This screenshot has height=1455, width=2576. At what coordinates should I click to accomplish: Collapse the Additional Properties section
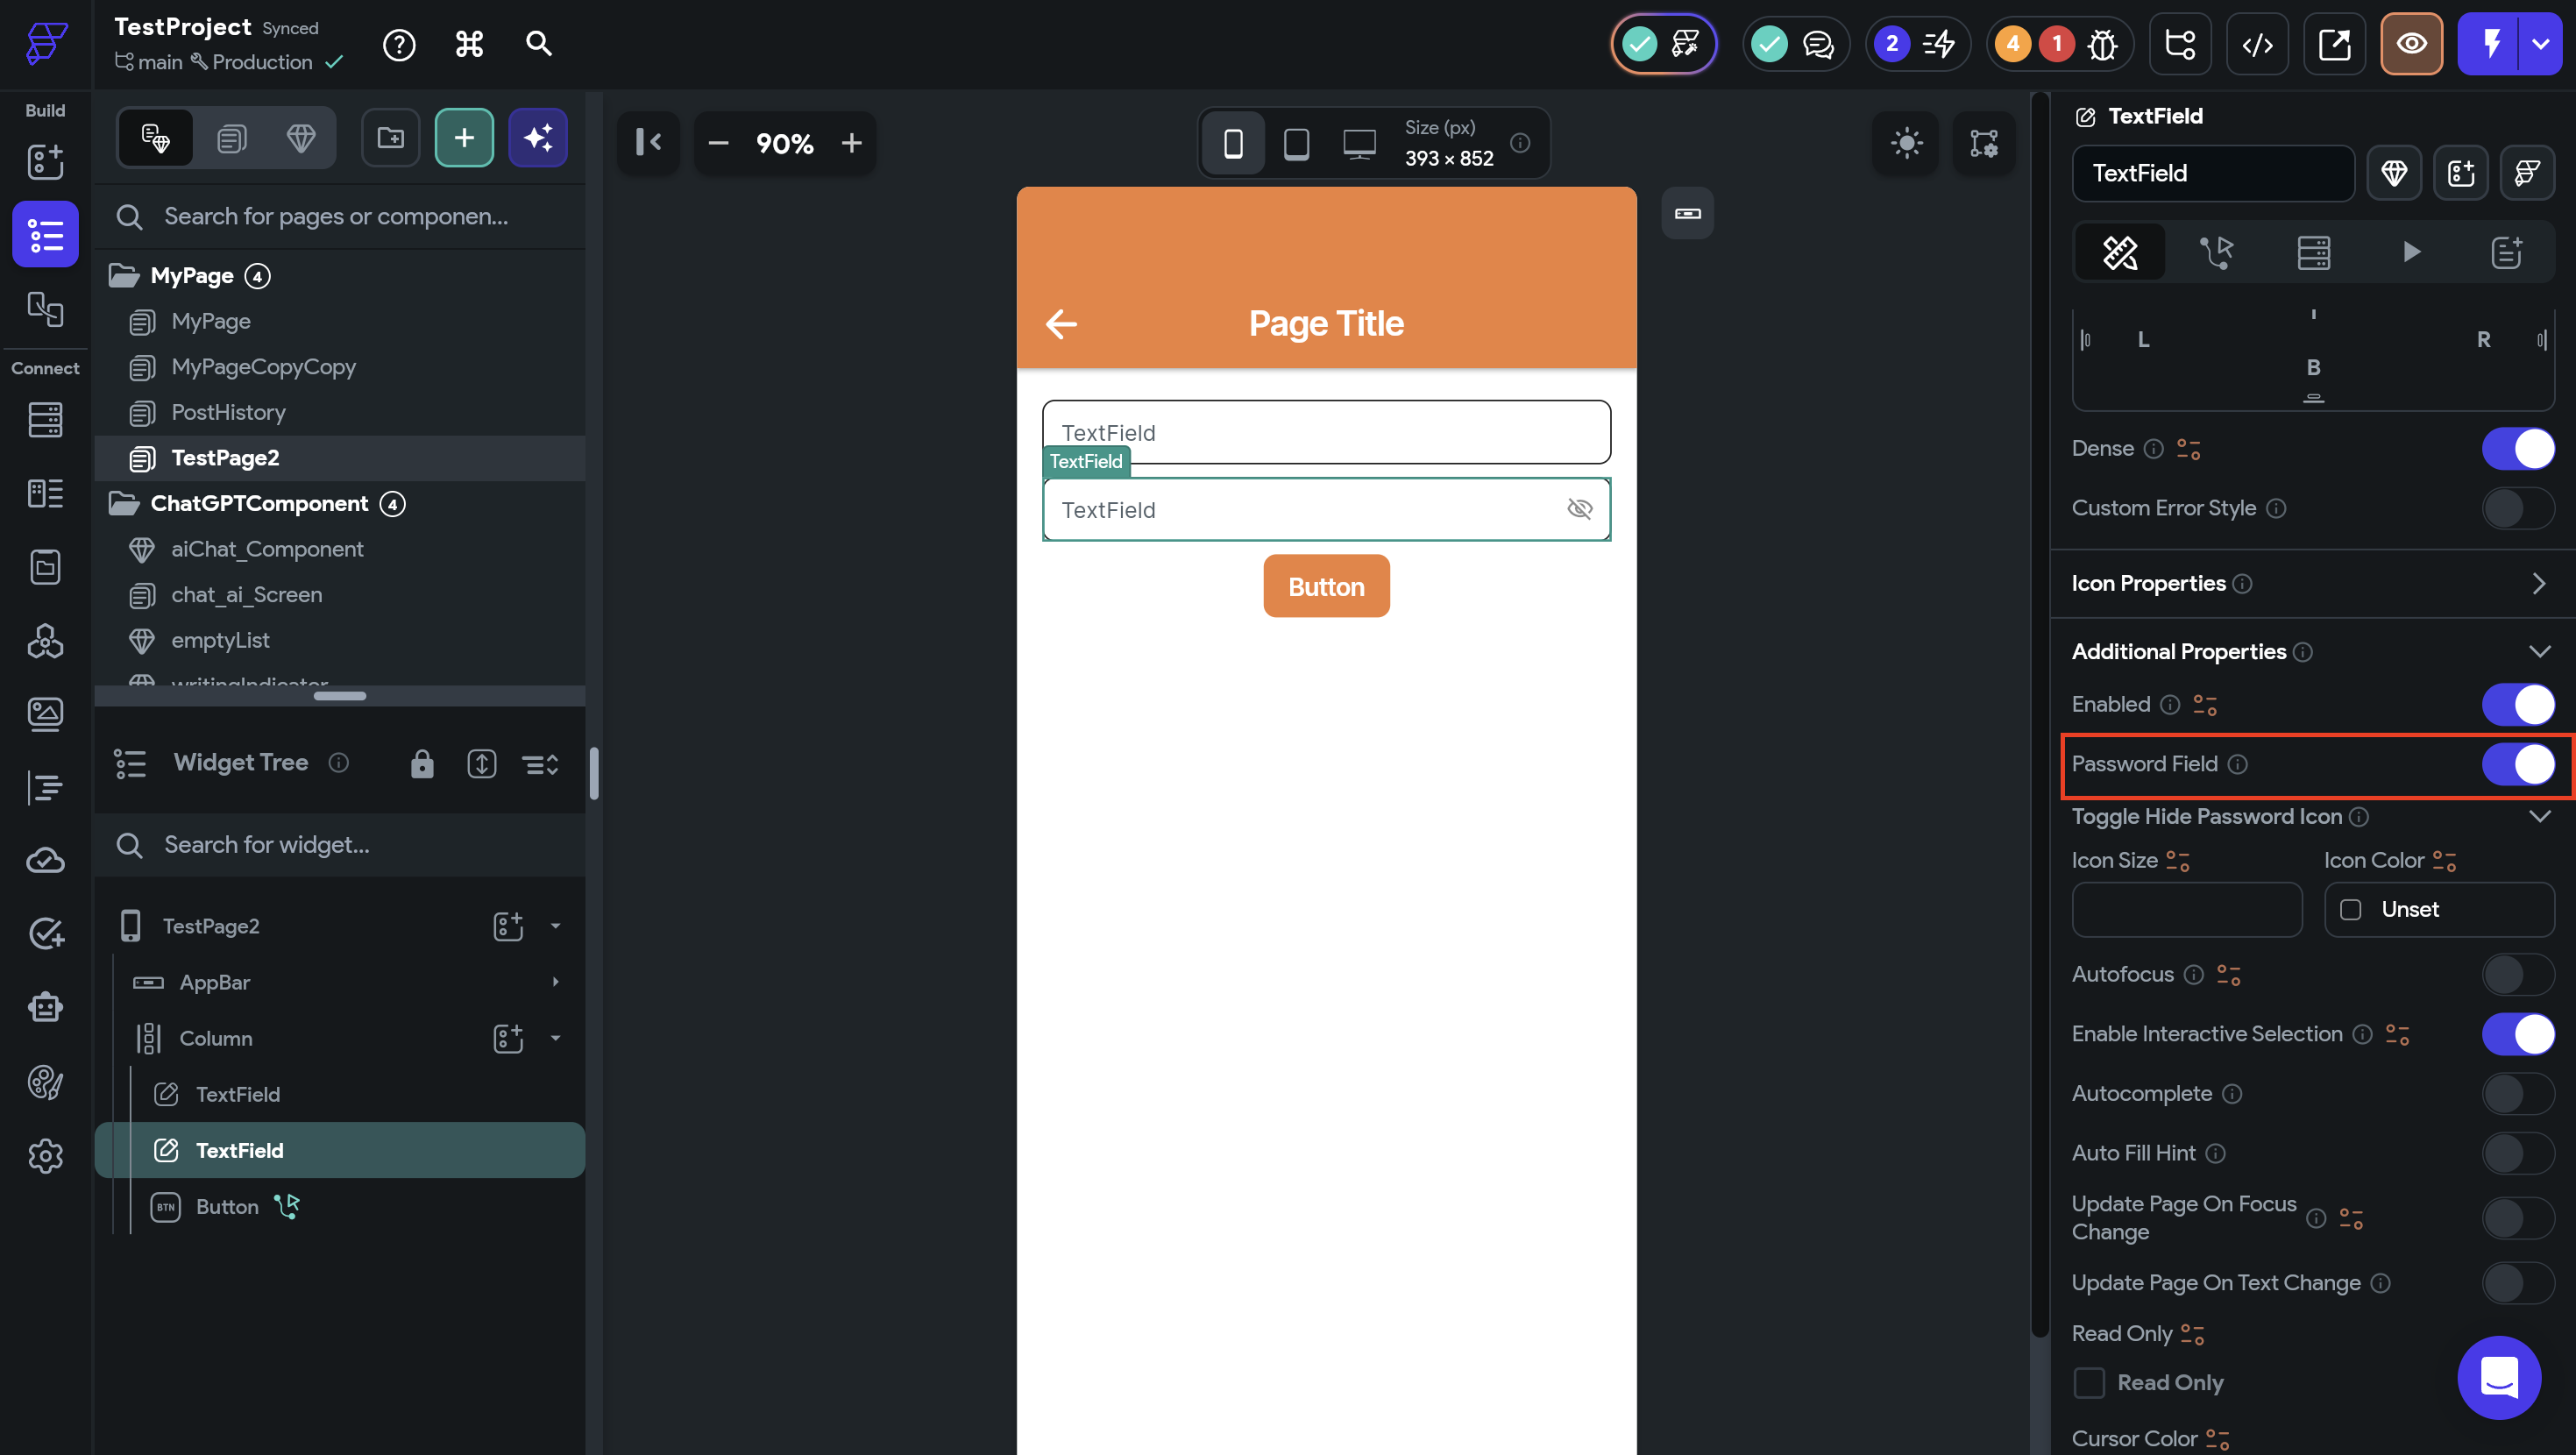[x=2538, y=652]
